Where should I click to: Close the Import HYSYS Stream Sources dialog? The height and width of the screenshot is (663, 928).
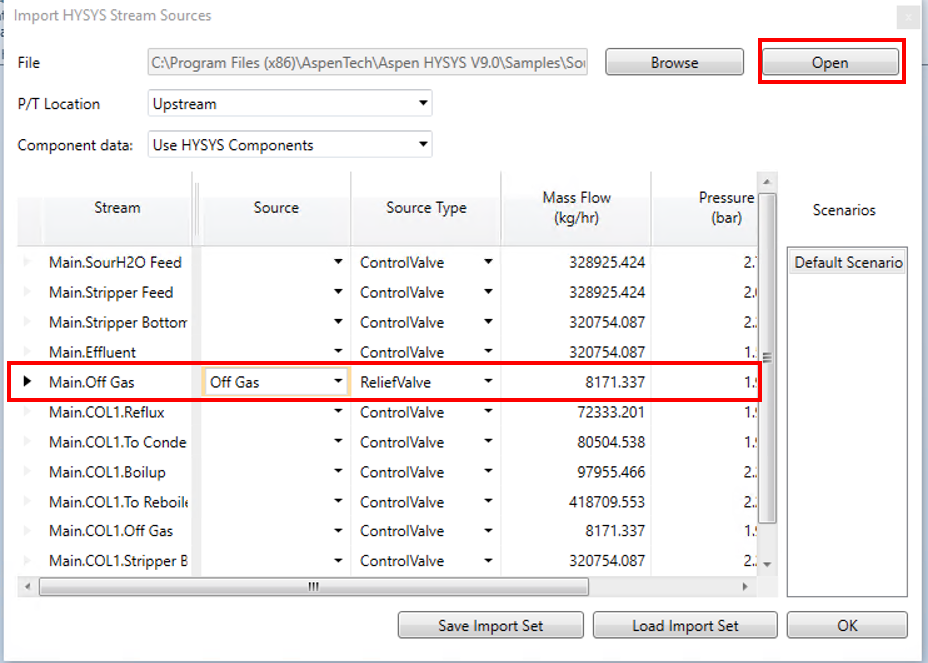coord(909,16)
